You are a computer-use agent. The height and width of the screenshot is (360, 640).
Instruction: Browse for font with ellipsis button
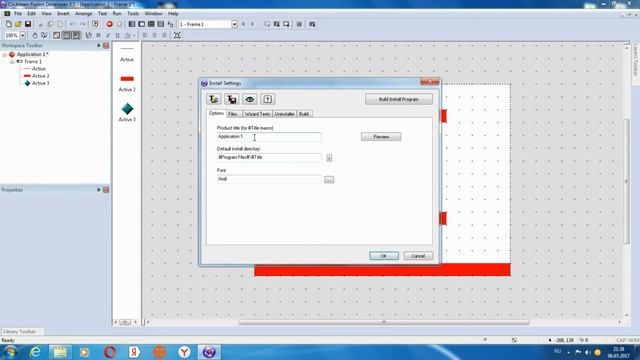[x=329, y=180]
